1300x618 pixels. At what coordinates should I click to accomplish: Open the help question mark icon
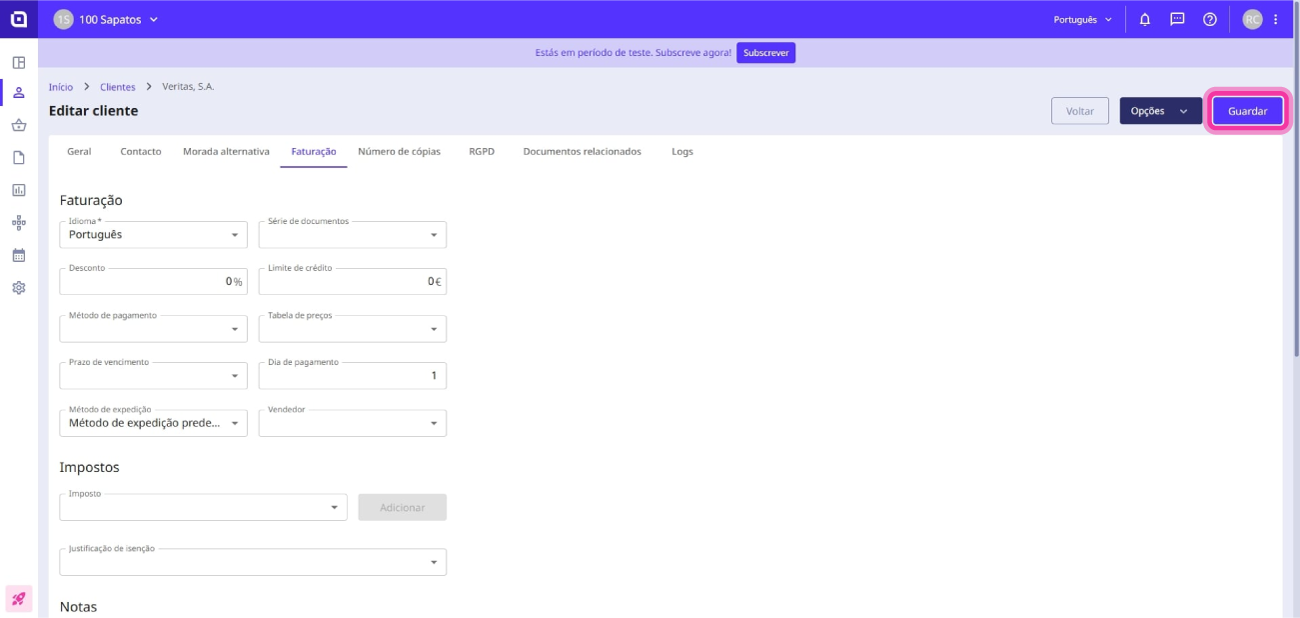1210,19
